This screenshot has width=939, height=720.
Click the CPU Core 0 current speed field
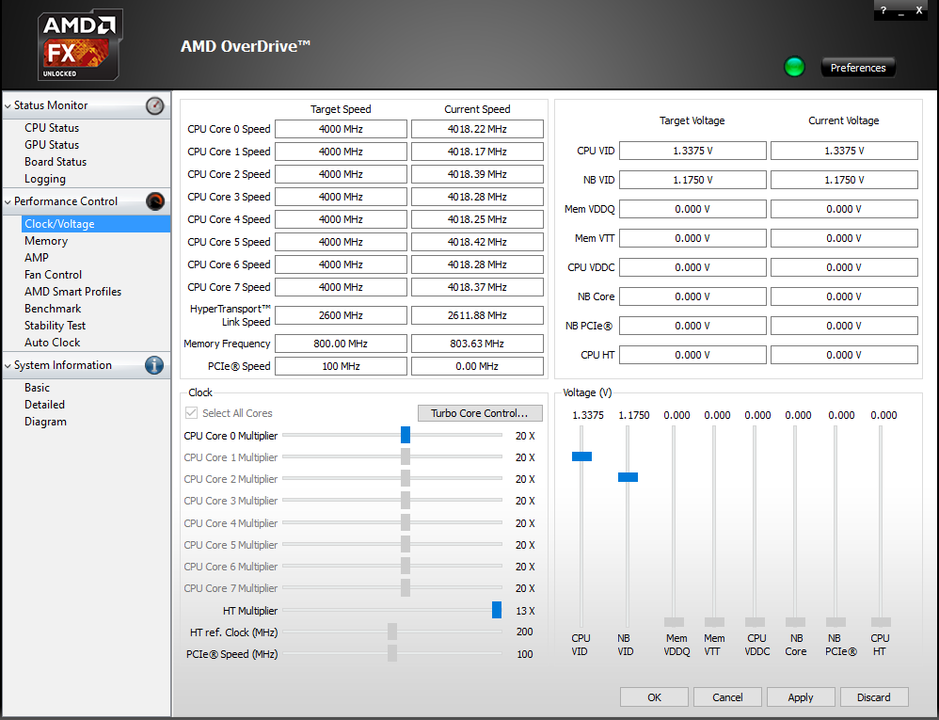point(477,129)
